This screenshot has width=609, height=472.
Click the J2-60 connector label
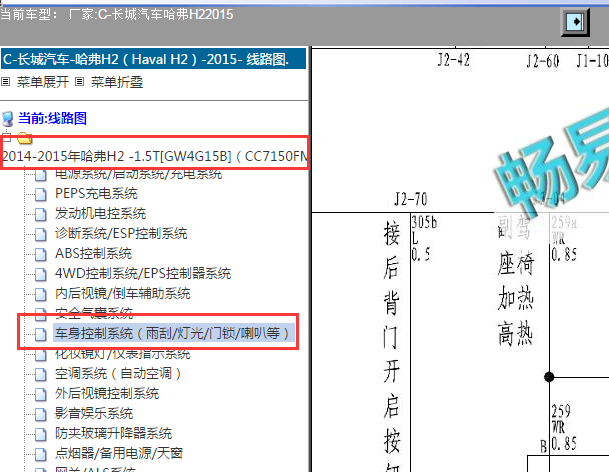click(x=543, y=61)
